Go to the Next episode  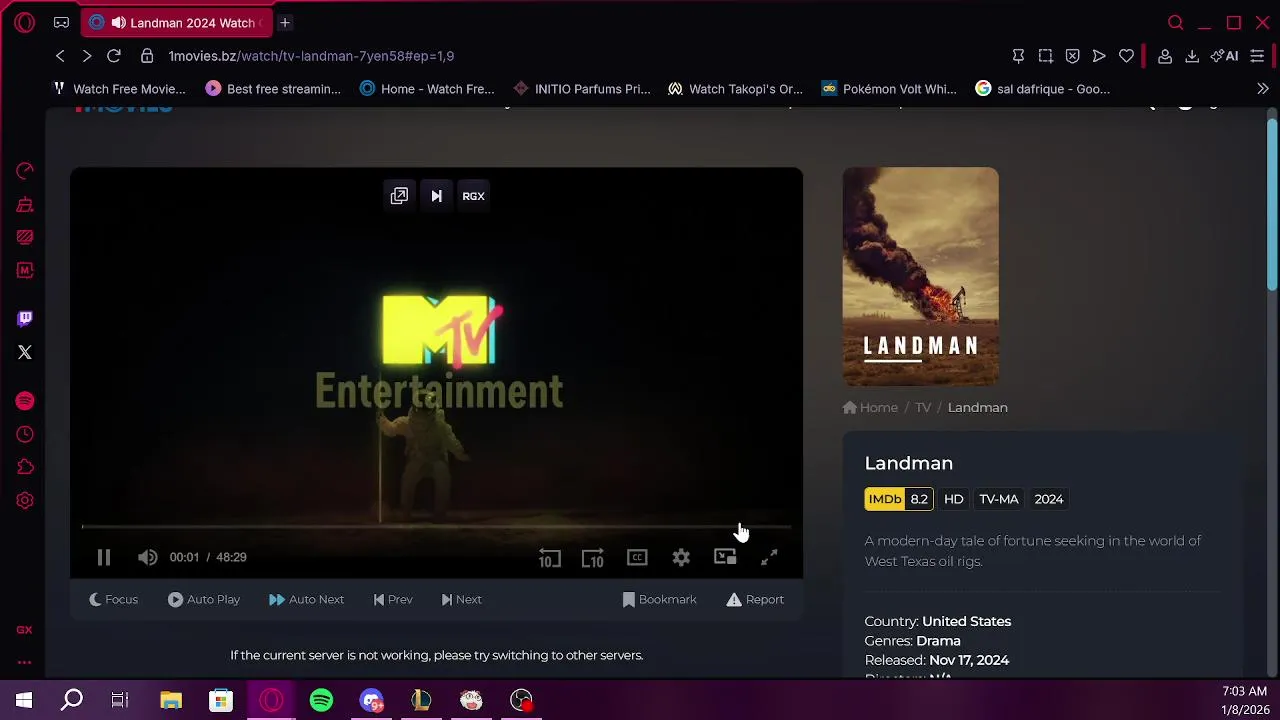coord(461,599)
